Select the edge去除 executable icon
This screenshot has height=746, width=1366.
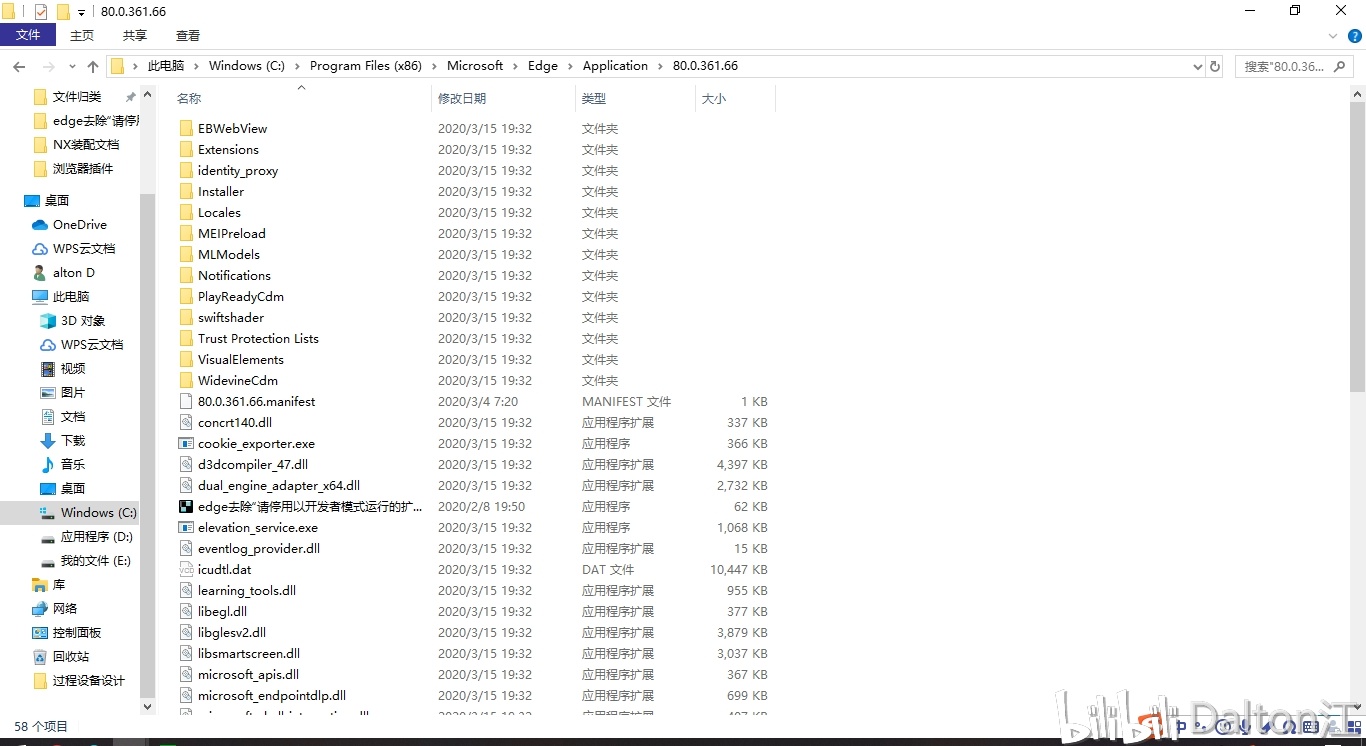186,506
